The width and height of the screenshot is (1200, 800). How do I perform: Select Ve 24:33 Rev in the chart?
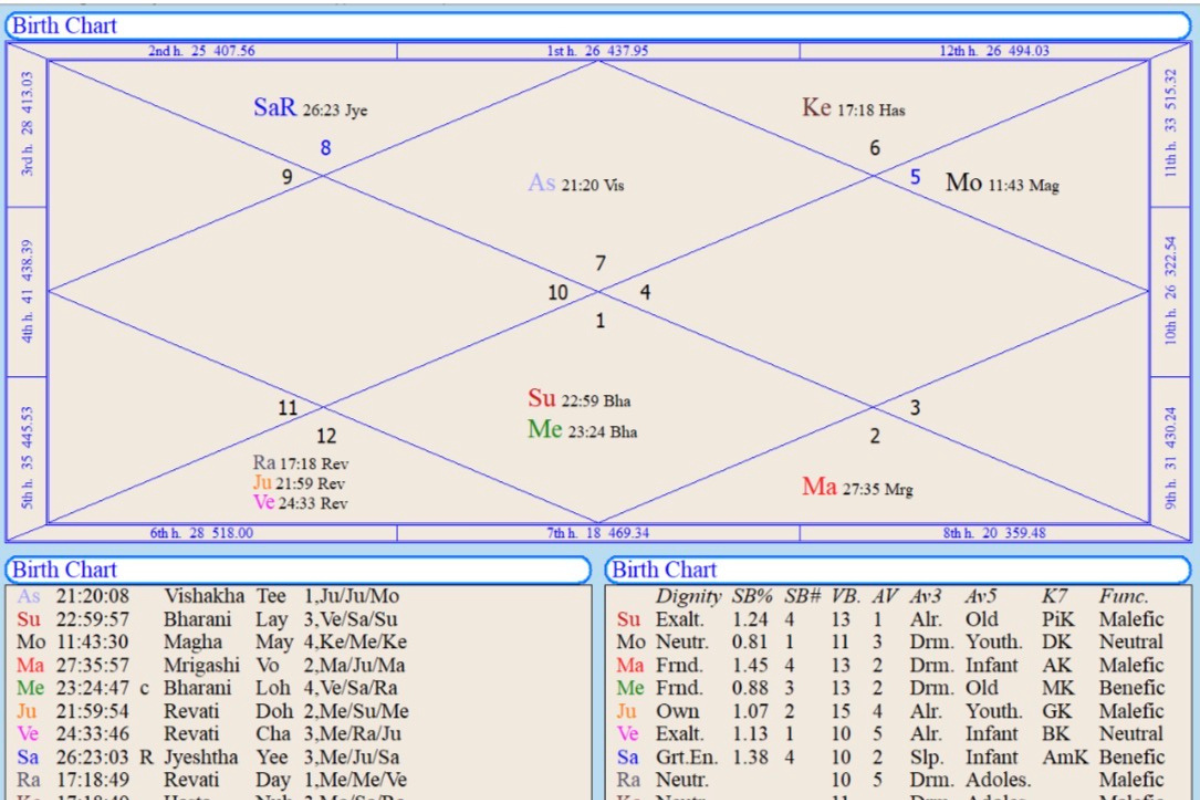tap(300, 503)
